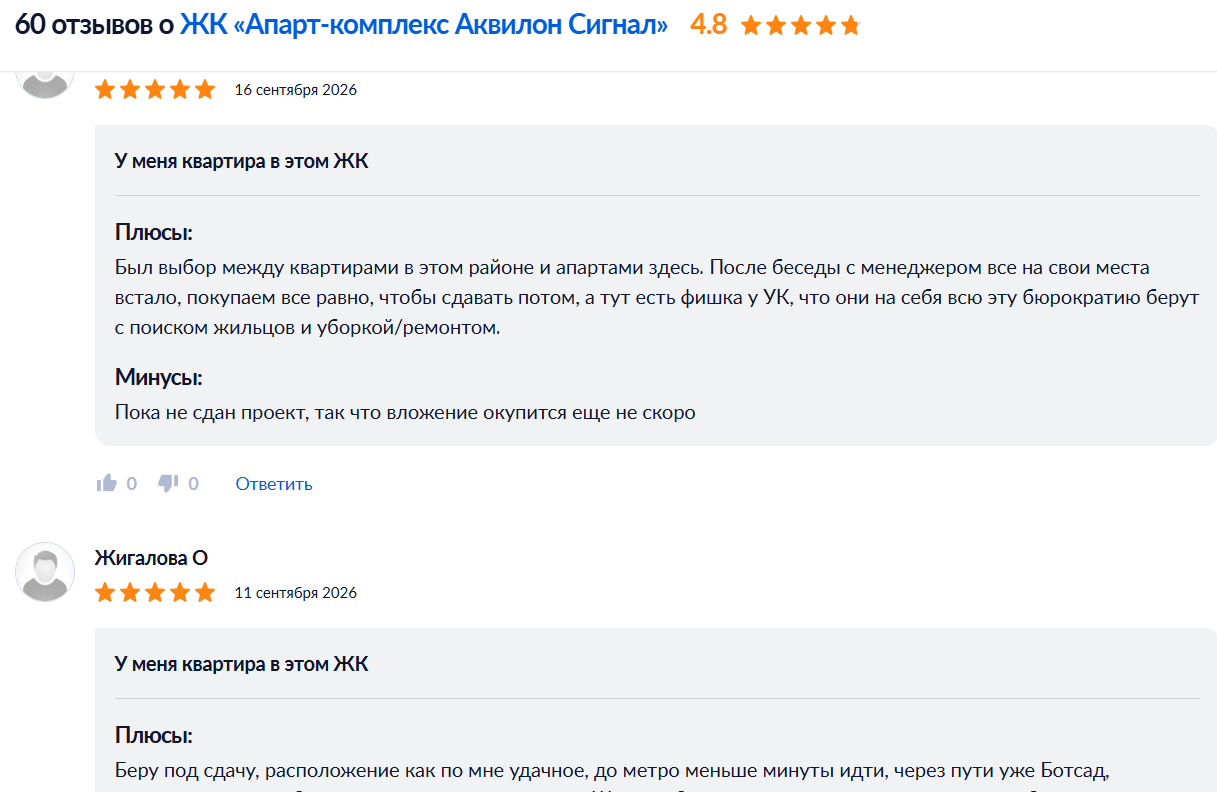
Task: Click the partially visible avatar of the first reviewer
Action: click(45, 85)
